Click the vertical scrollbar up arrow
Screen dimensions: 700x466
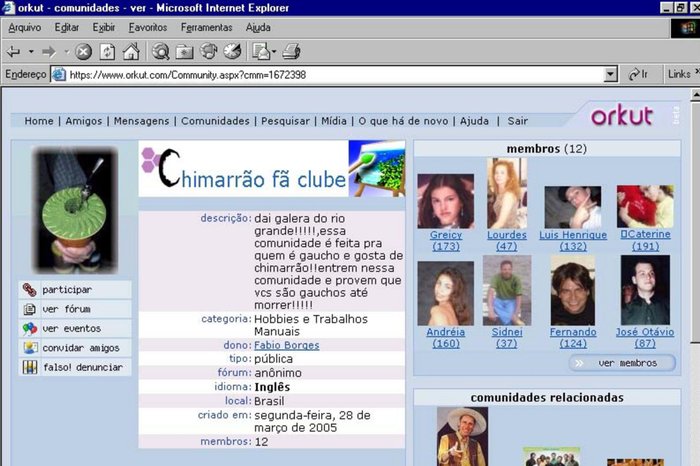(x=696, y=94)
